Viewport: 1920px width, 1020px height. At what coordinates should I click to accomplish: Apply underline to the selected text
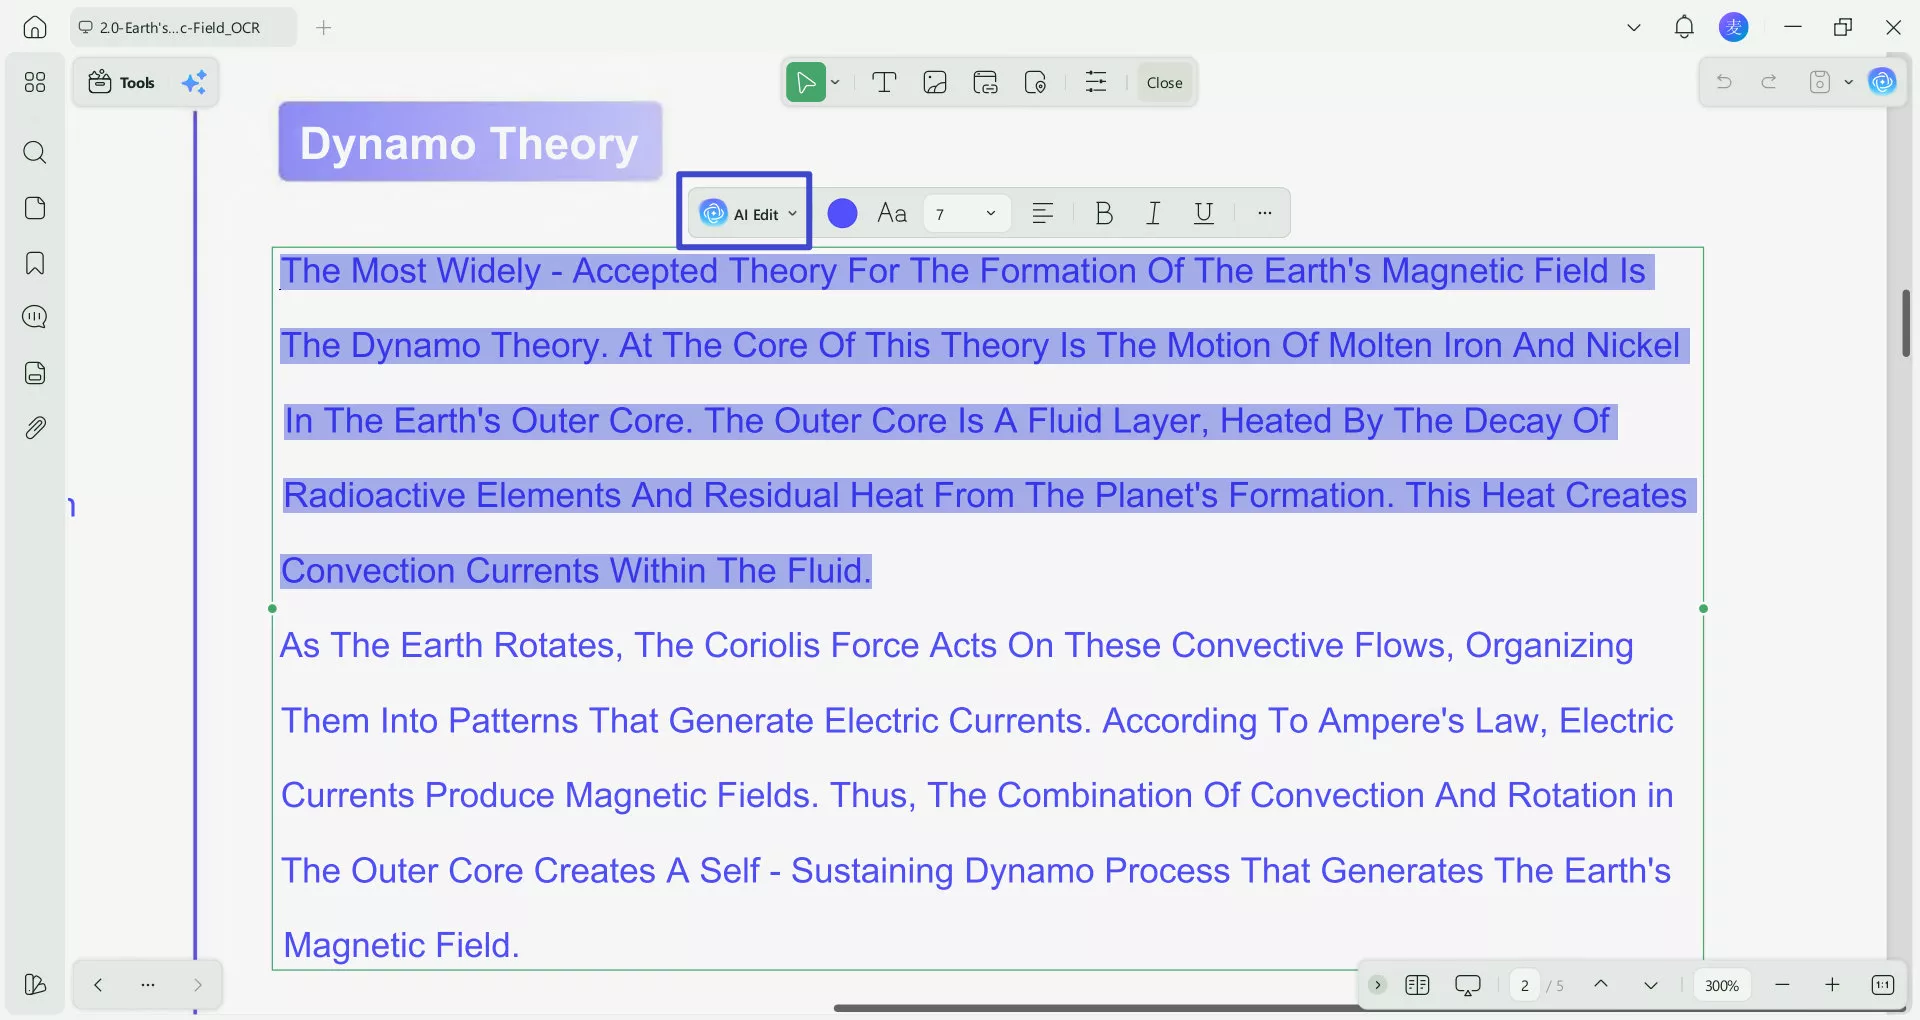(x=1203, y=212)
